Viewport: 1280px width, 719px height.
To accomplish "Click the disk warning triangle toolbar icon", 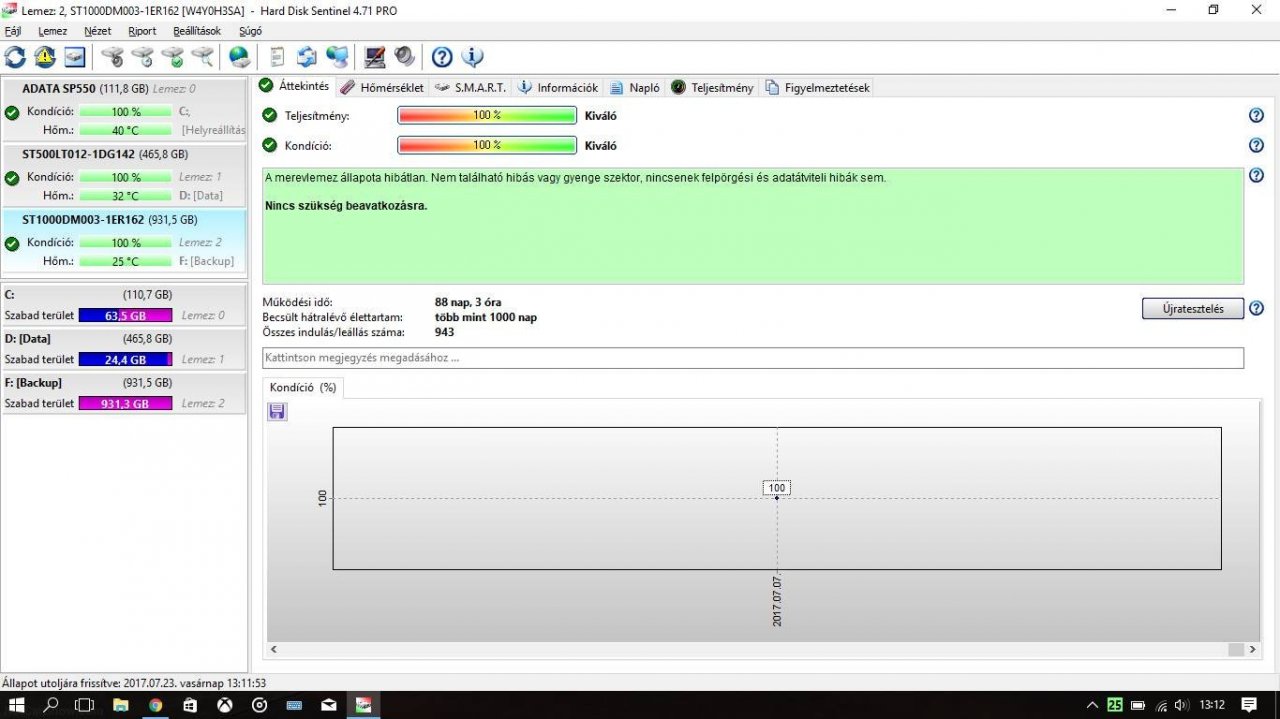I will (45, 57).
